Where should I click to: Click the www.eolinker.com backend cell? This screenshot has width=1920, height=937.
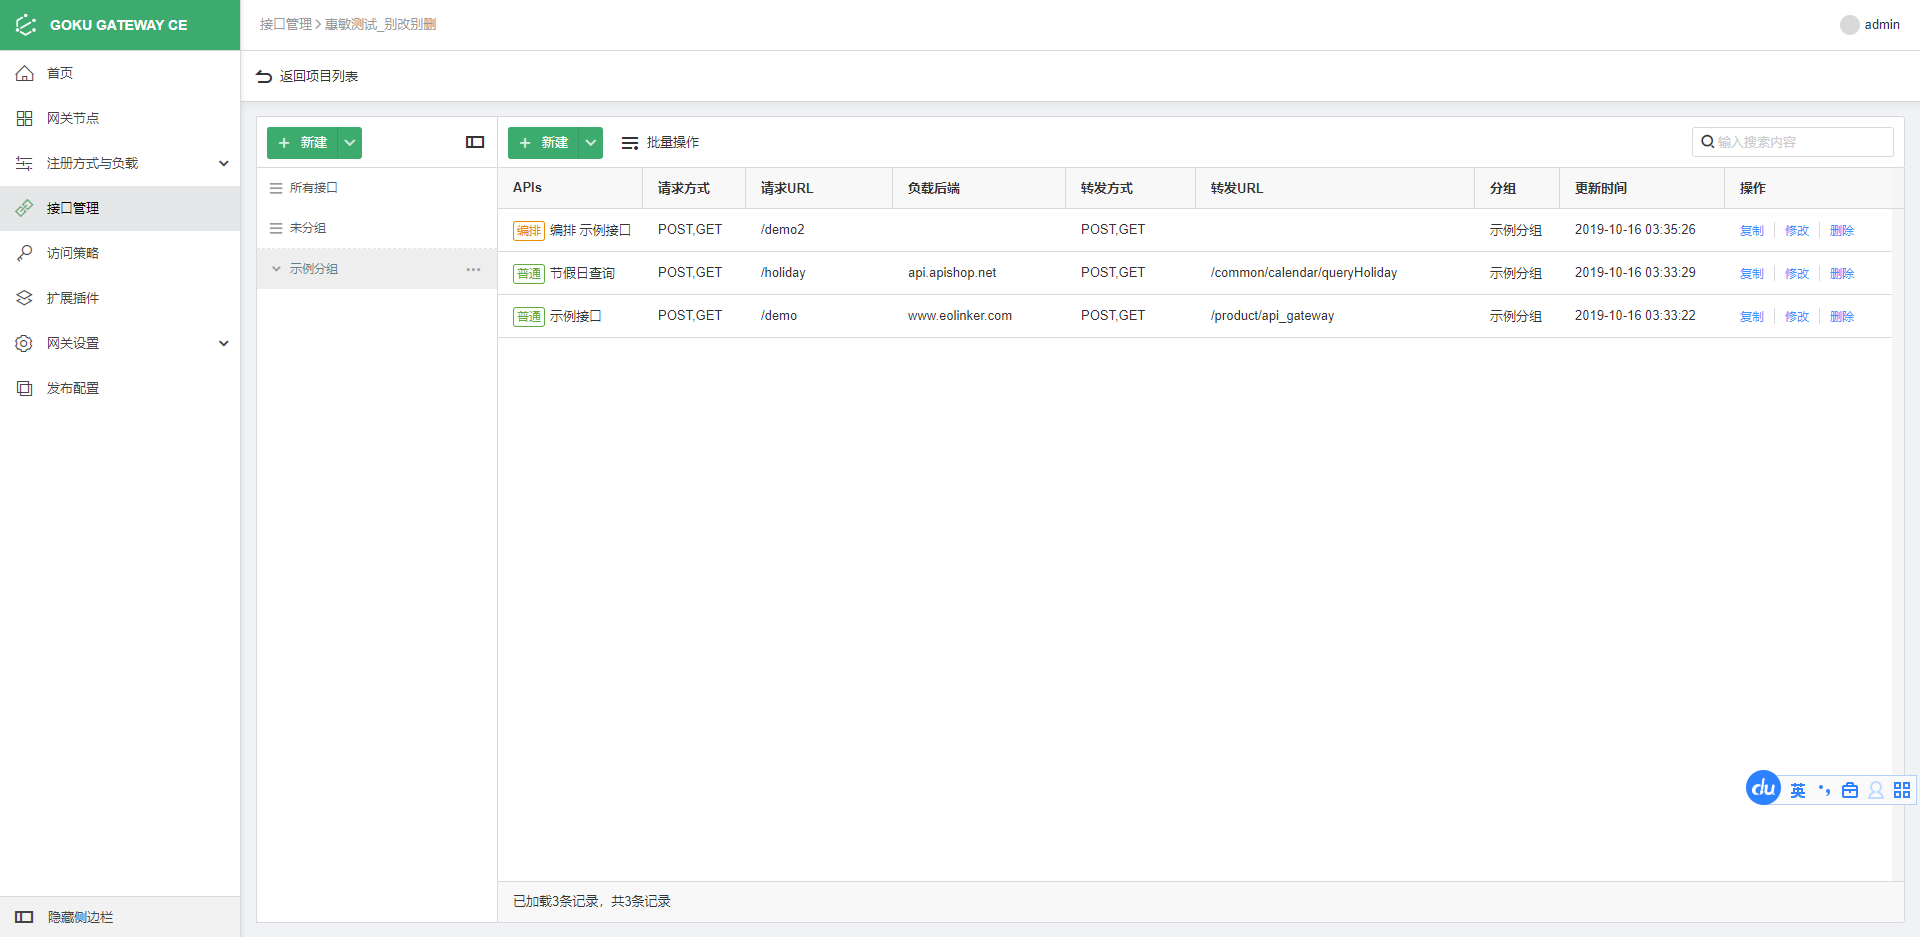click(960, 316)
